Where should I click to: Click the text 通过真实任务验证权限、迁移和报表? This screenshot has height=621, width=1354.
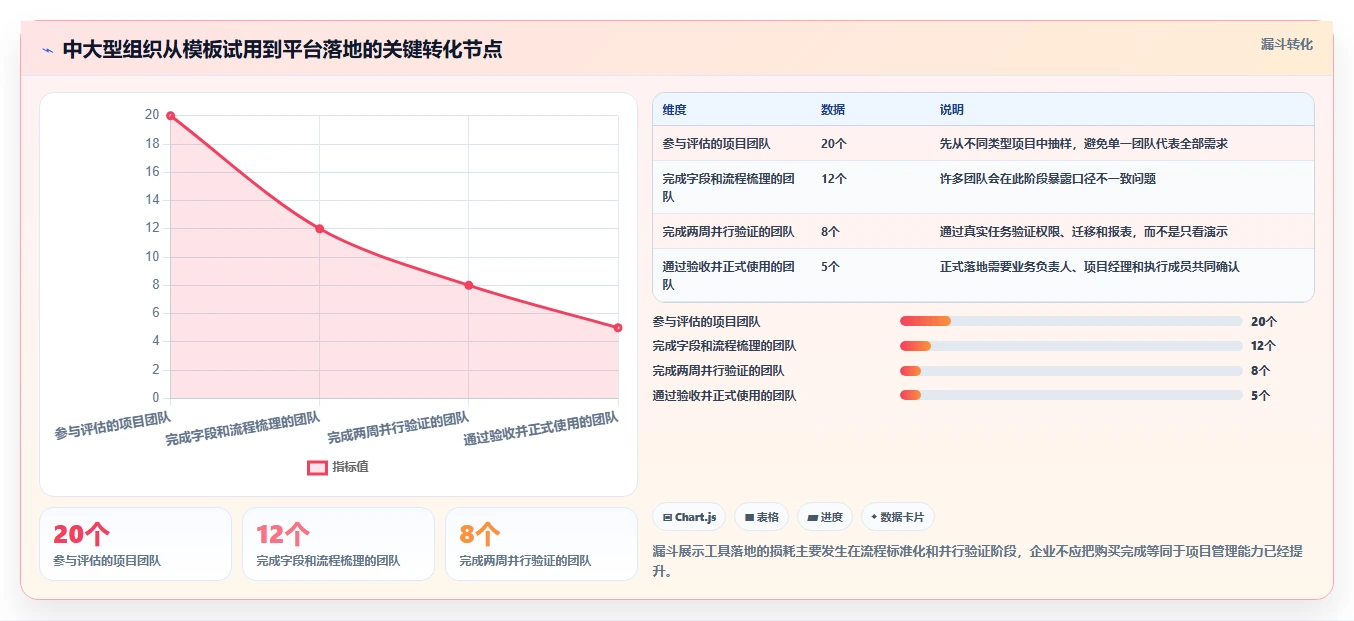pyautogui.click(x=1036, y=232)
